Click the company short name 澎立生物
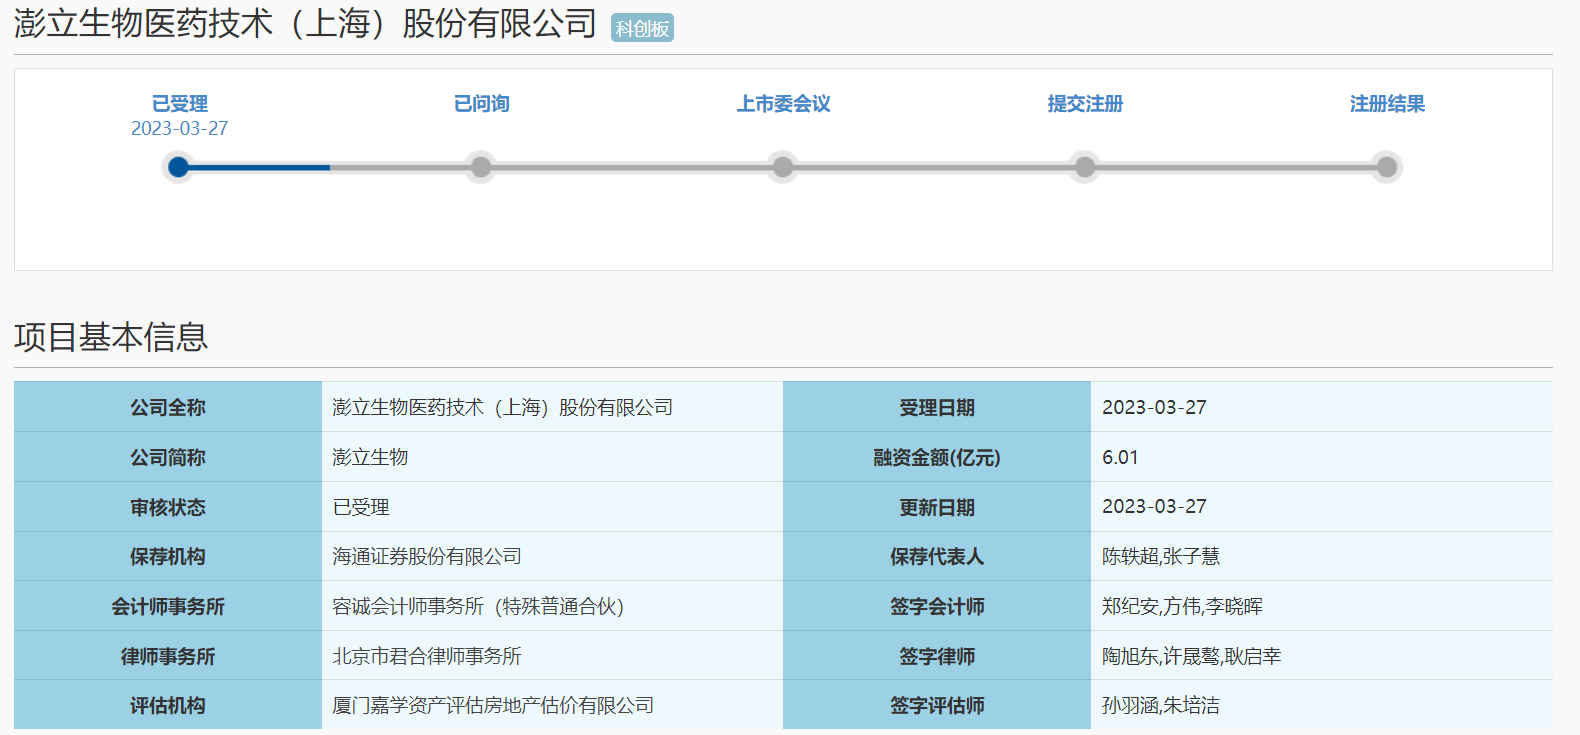 click(370, 458)
